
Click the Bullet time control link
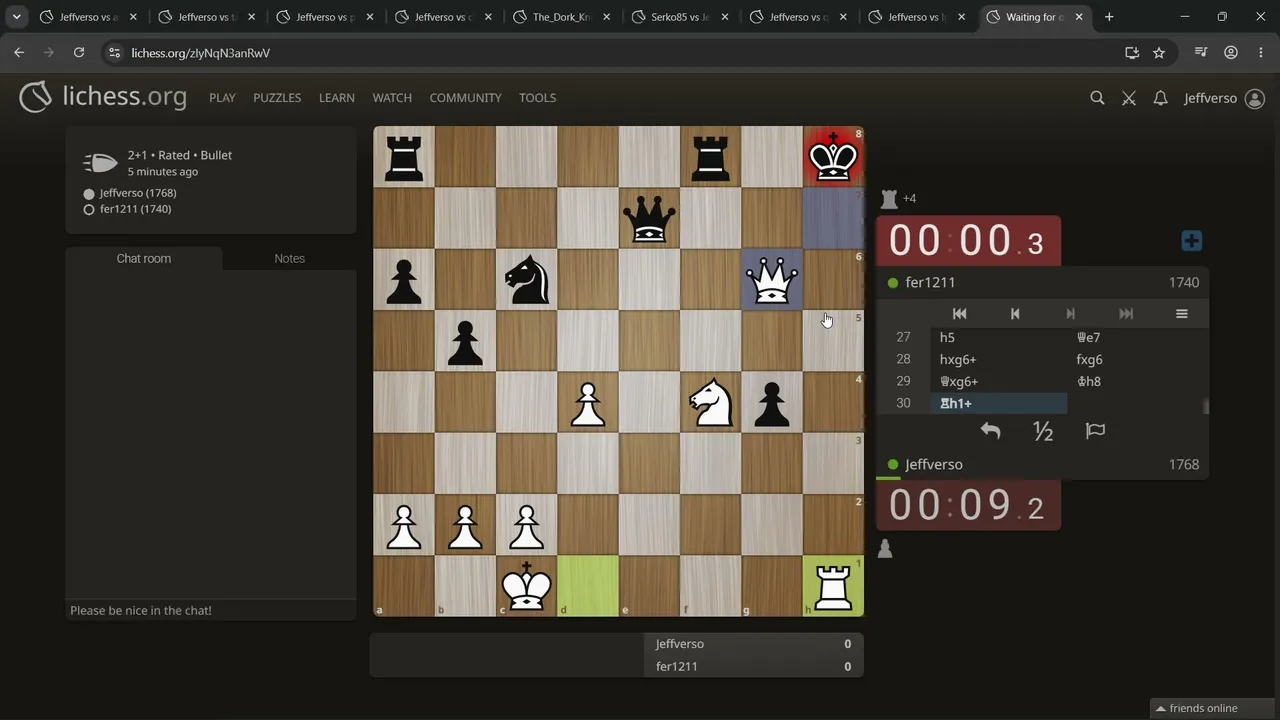216,155
